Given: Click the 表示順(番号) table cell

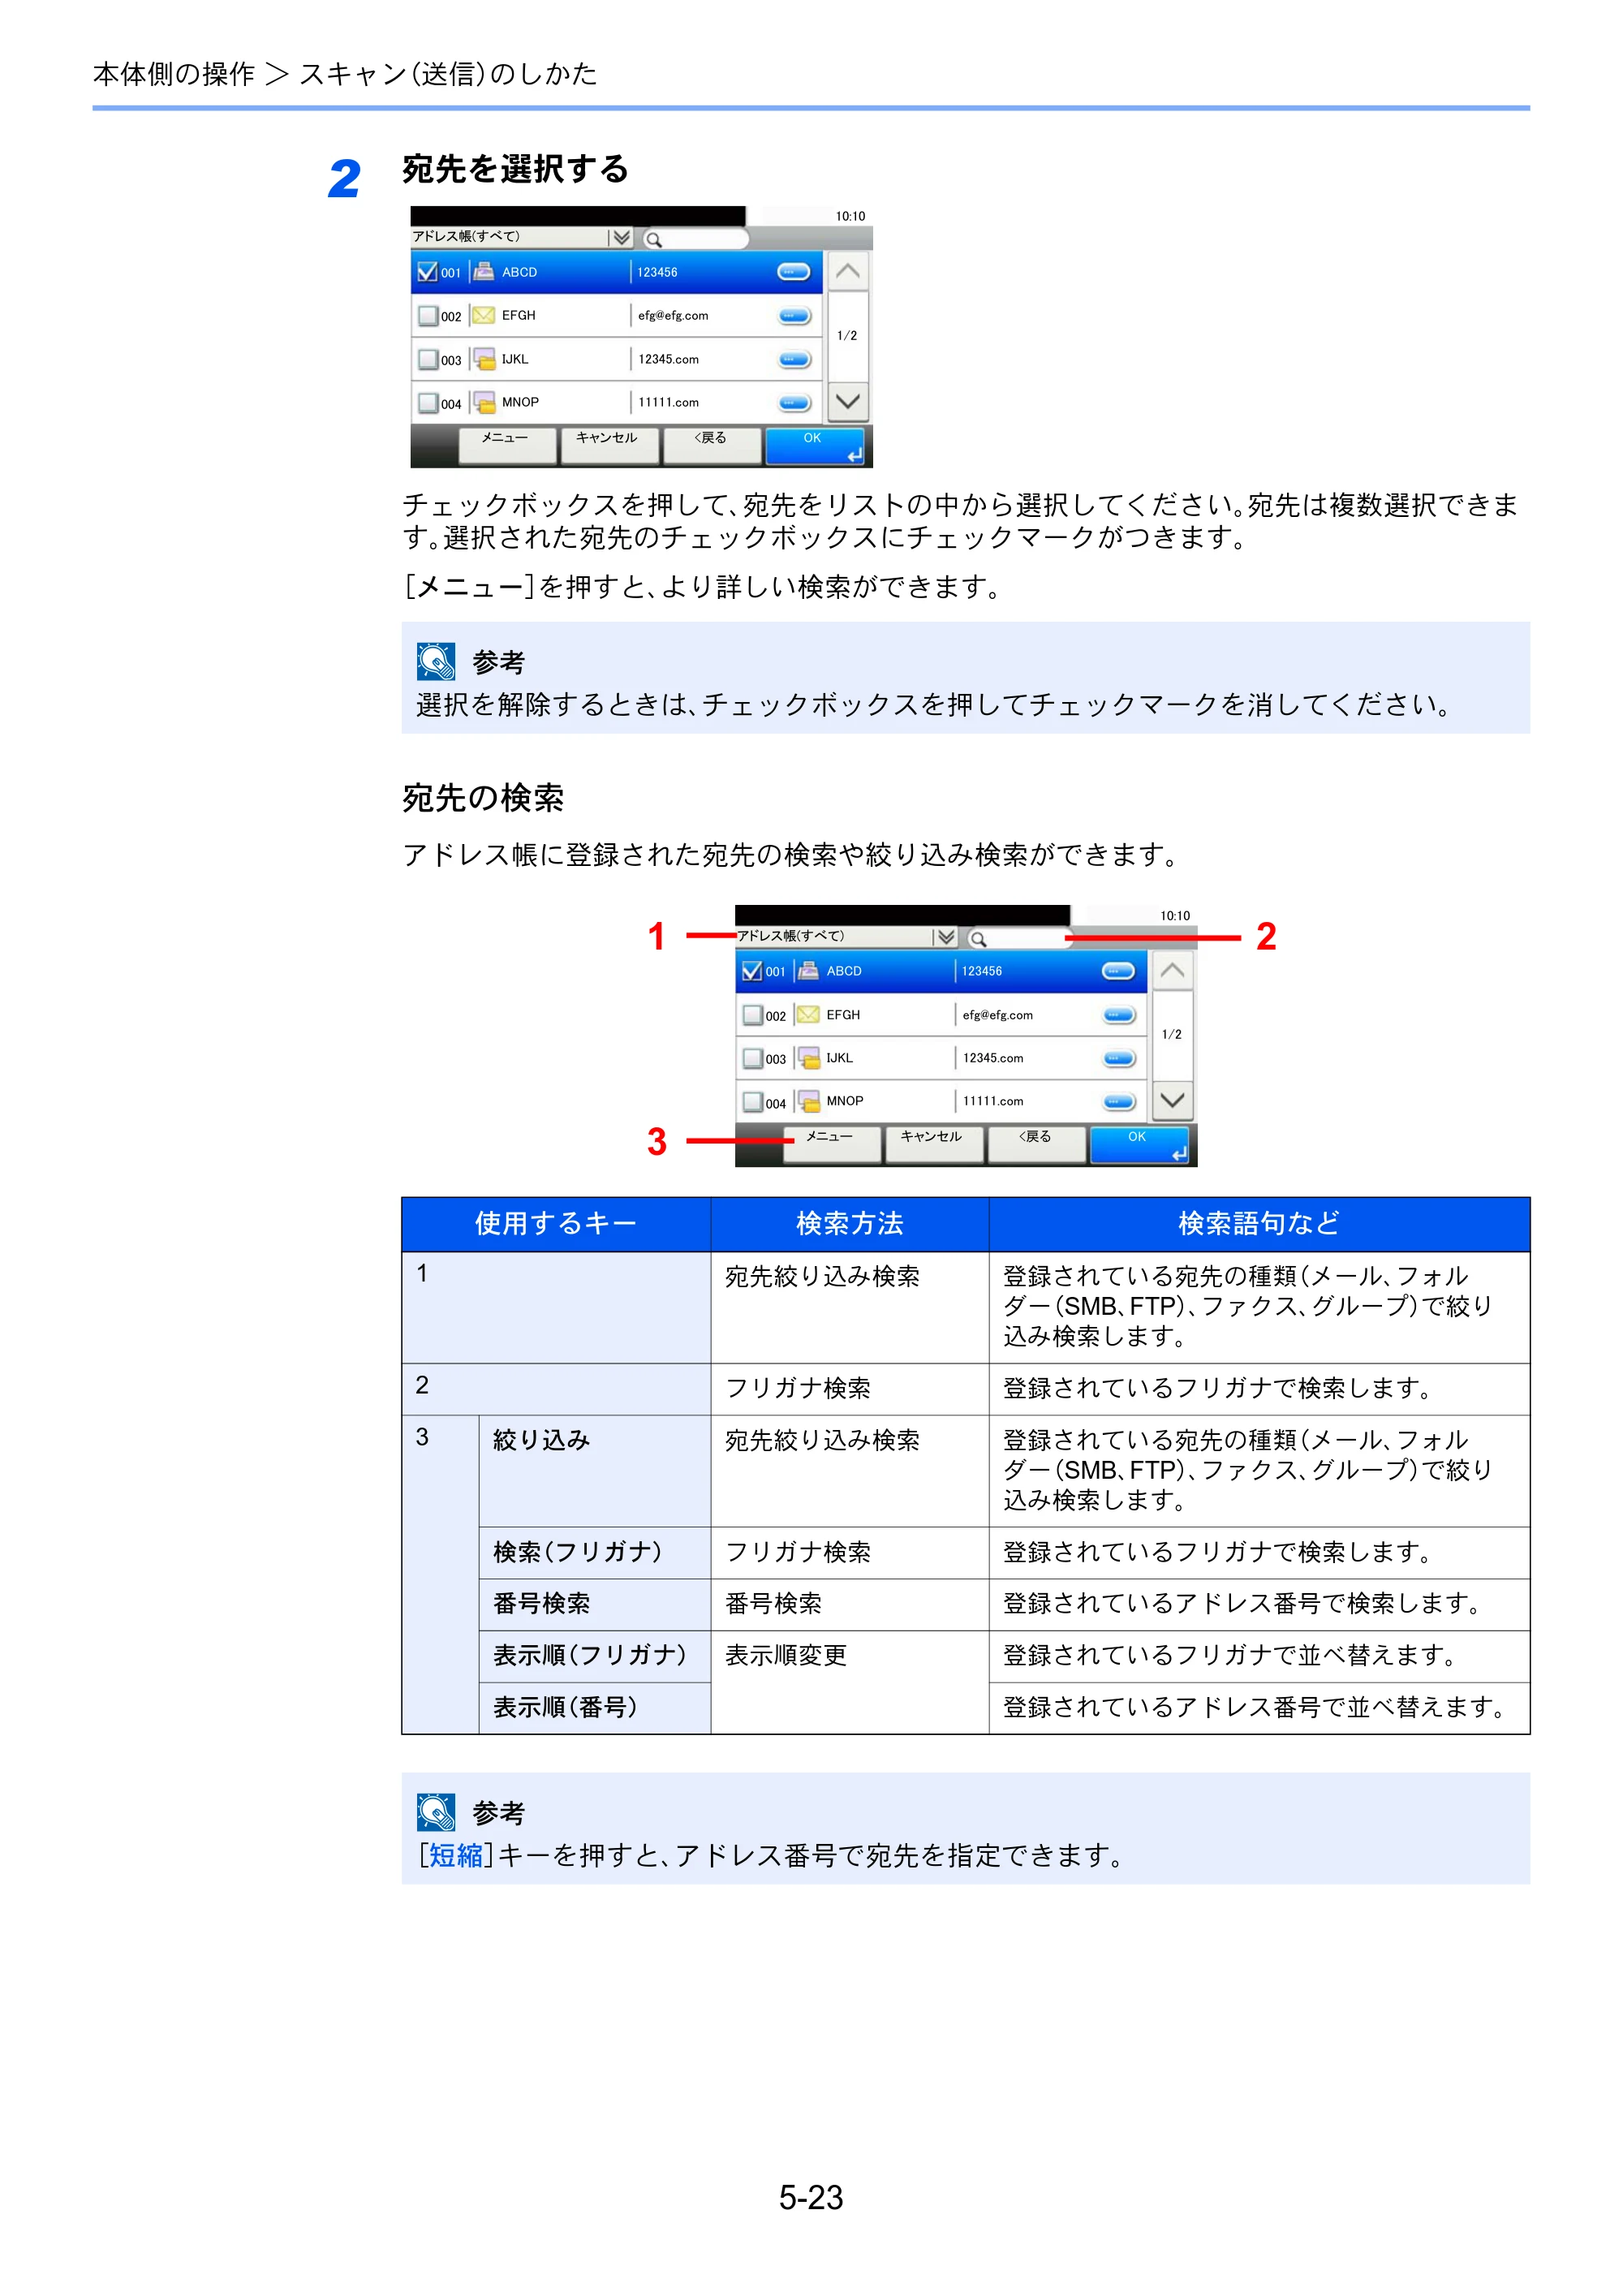Looking at the screenshot, I should 595,1708.
